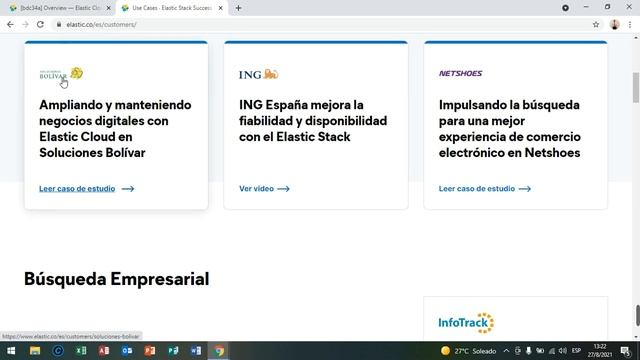Screen dimensions: 640x360
Task: Click the Bolívar logo
Action: click(x=61, y=73)
